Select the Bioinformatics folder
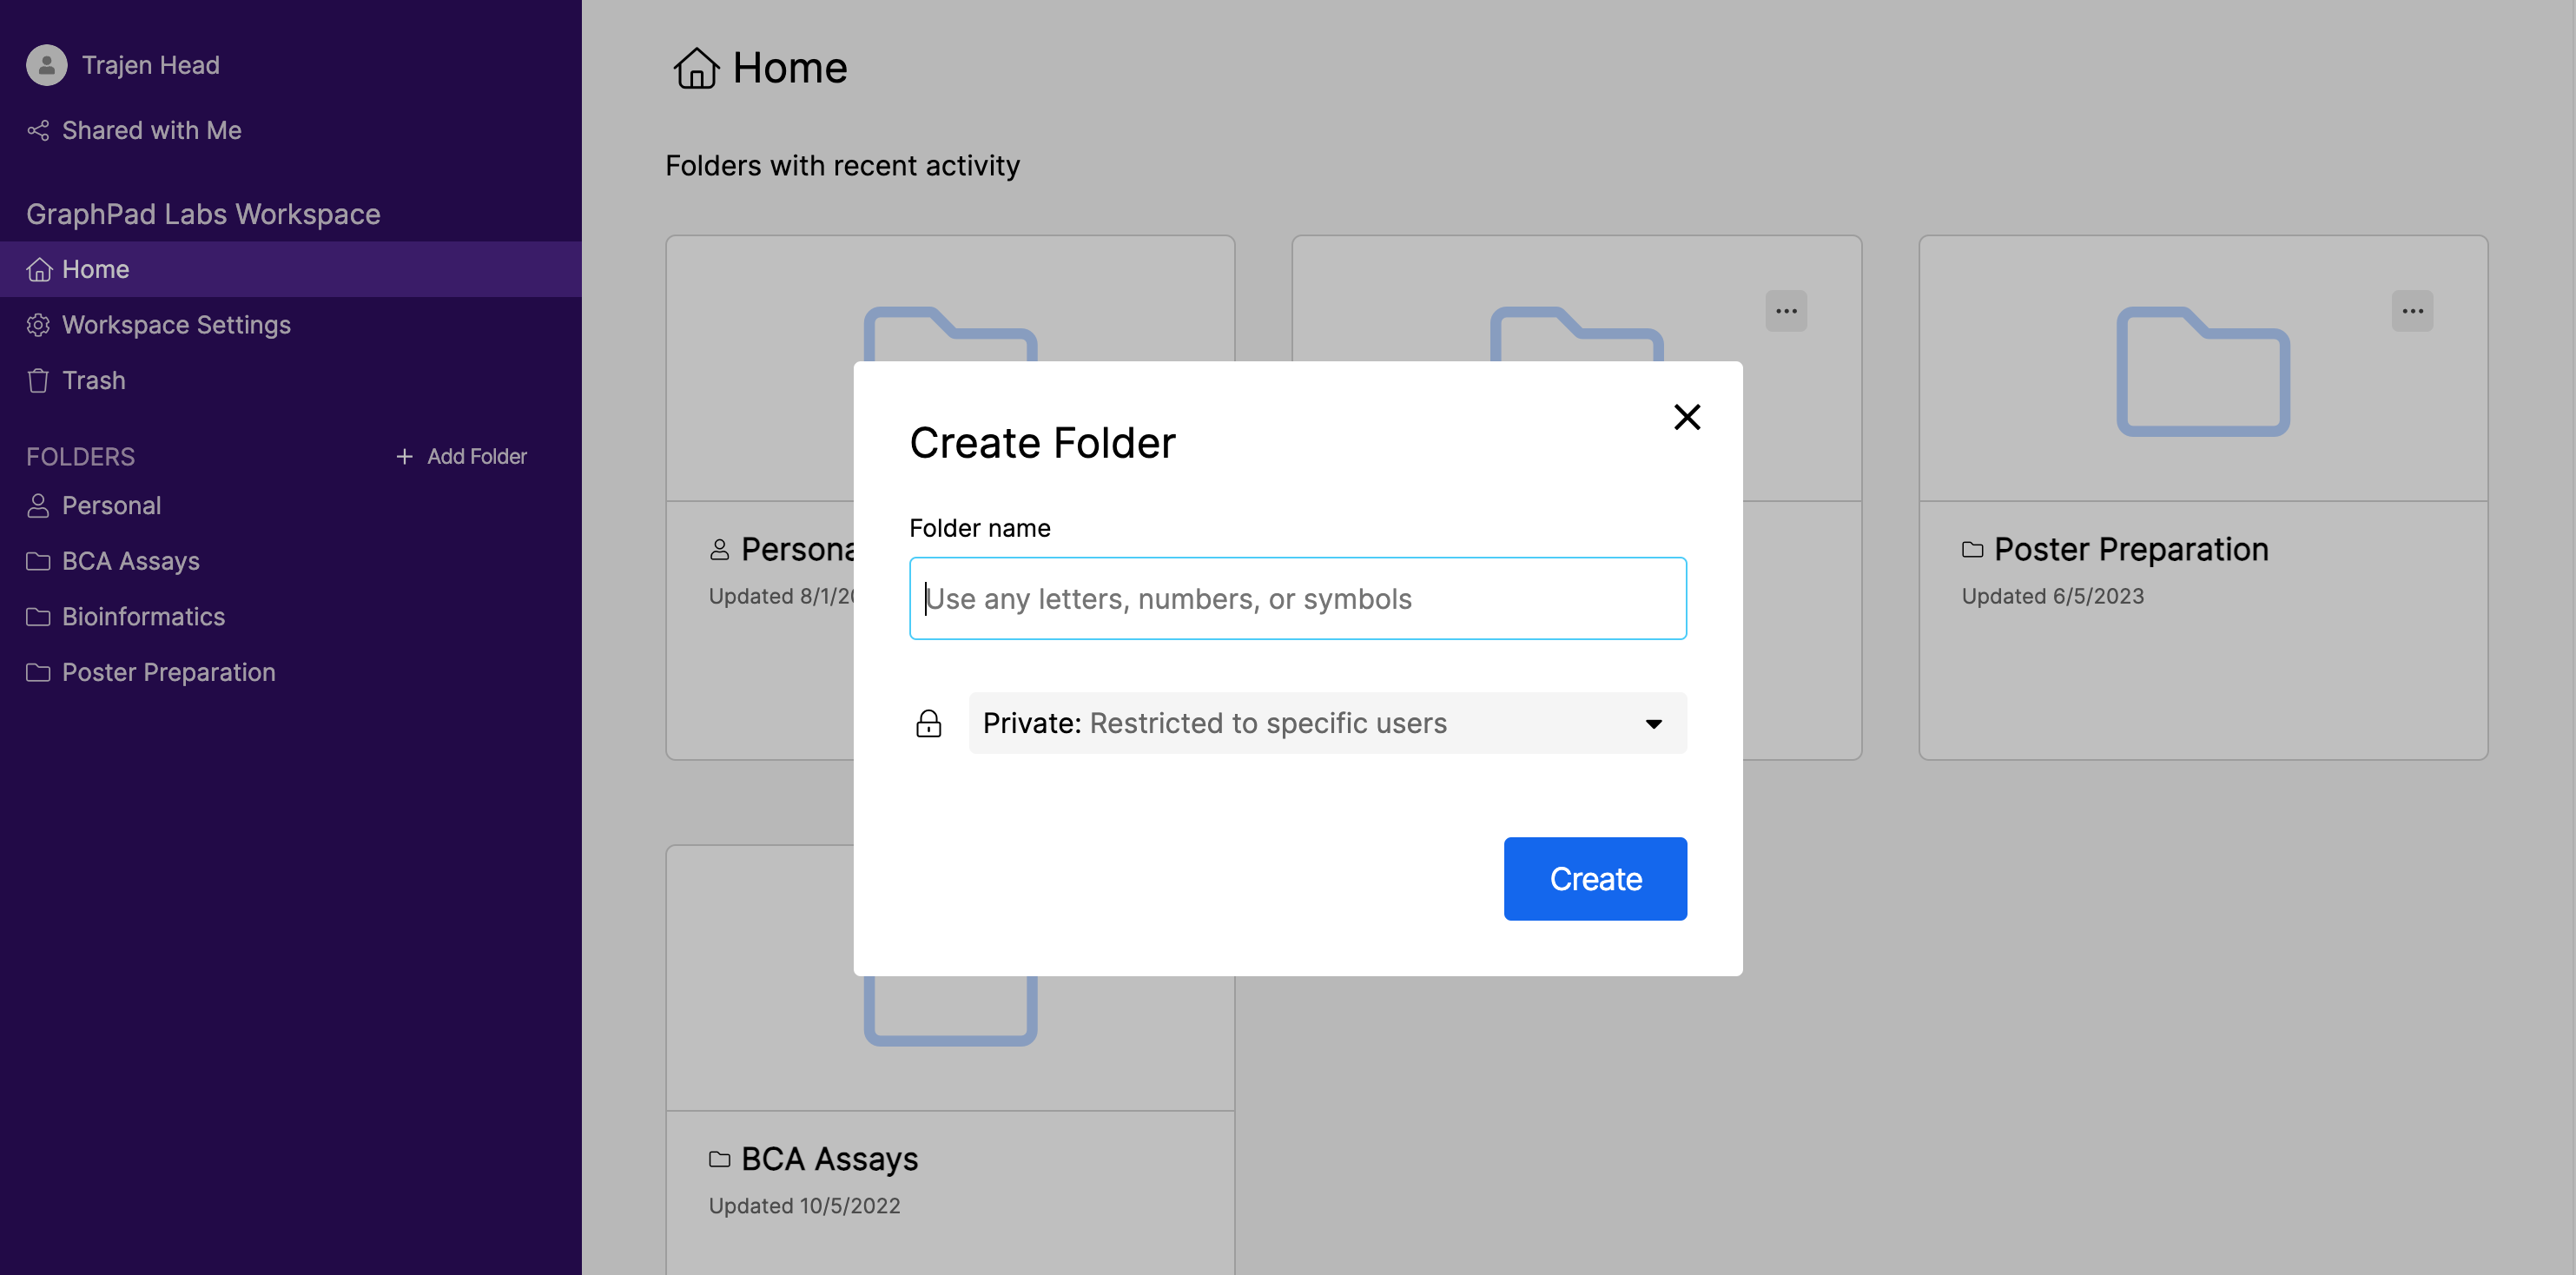 [x=143, y=616]
